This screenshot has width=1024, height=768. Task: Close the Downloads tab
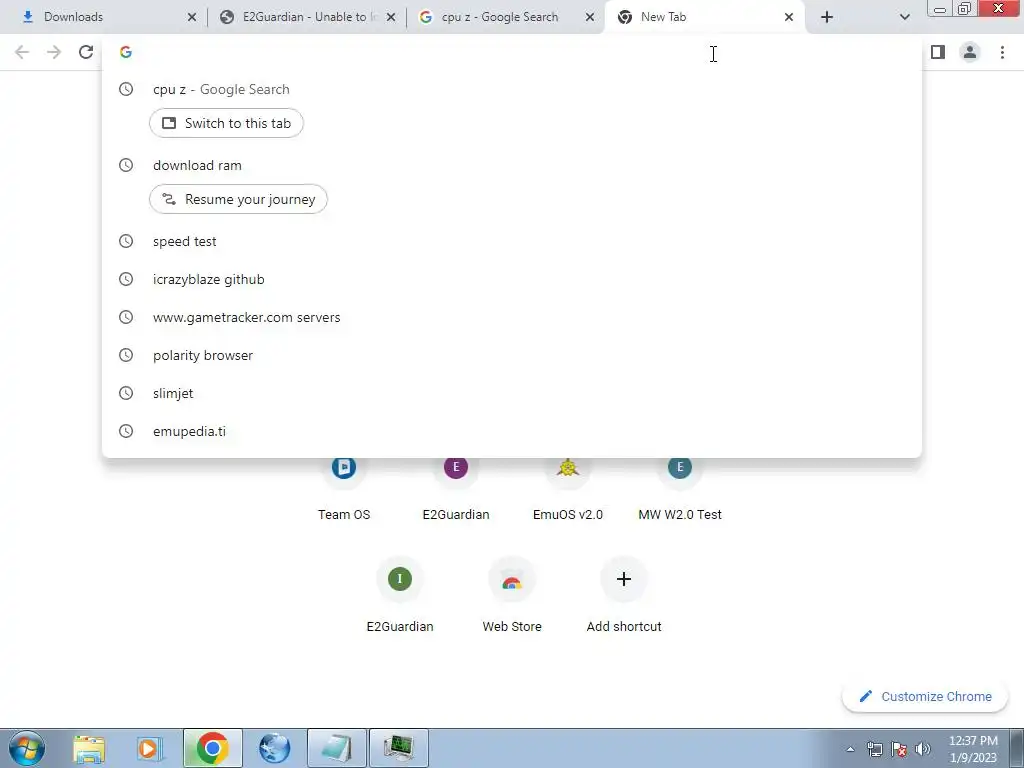point(191,17)
